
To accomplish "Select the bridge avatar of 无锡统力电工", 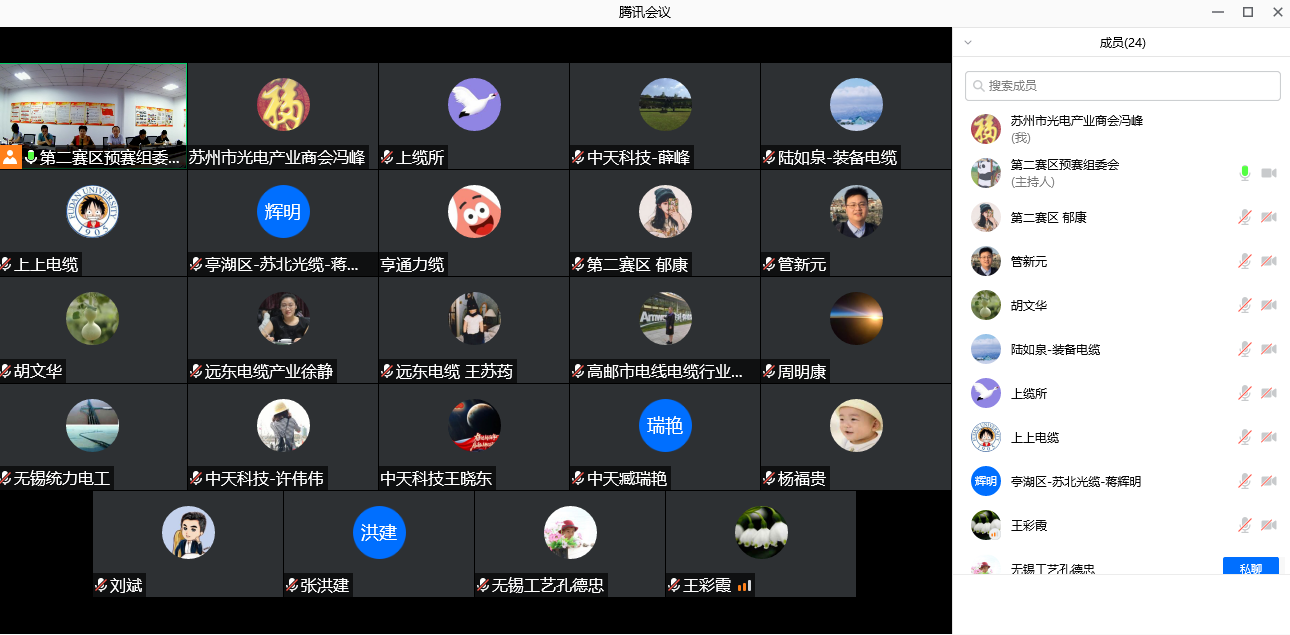I will click(x=92, y=425).
